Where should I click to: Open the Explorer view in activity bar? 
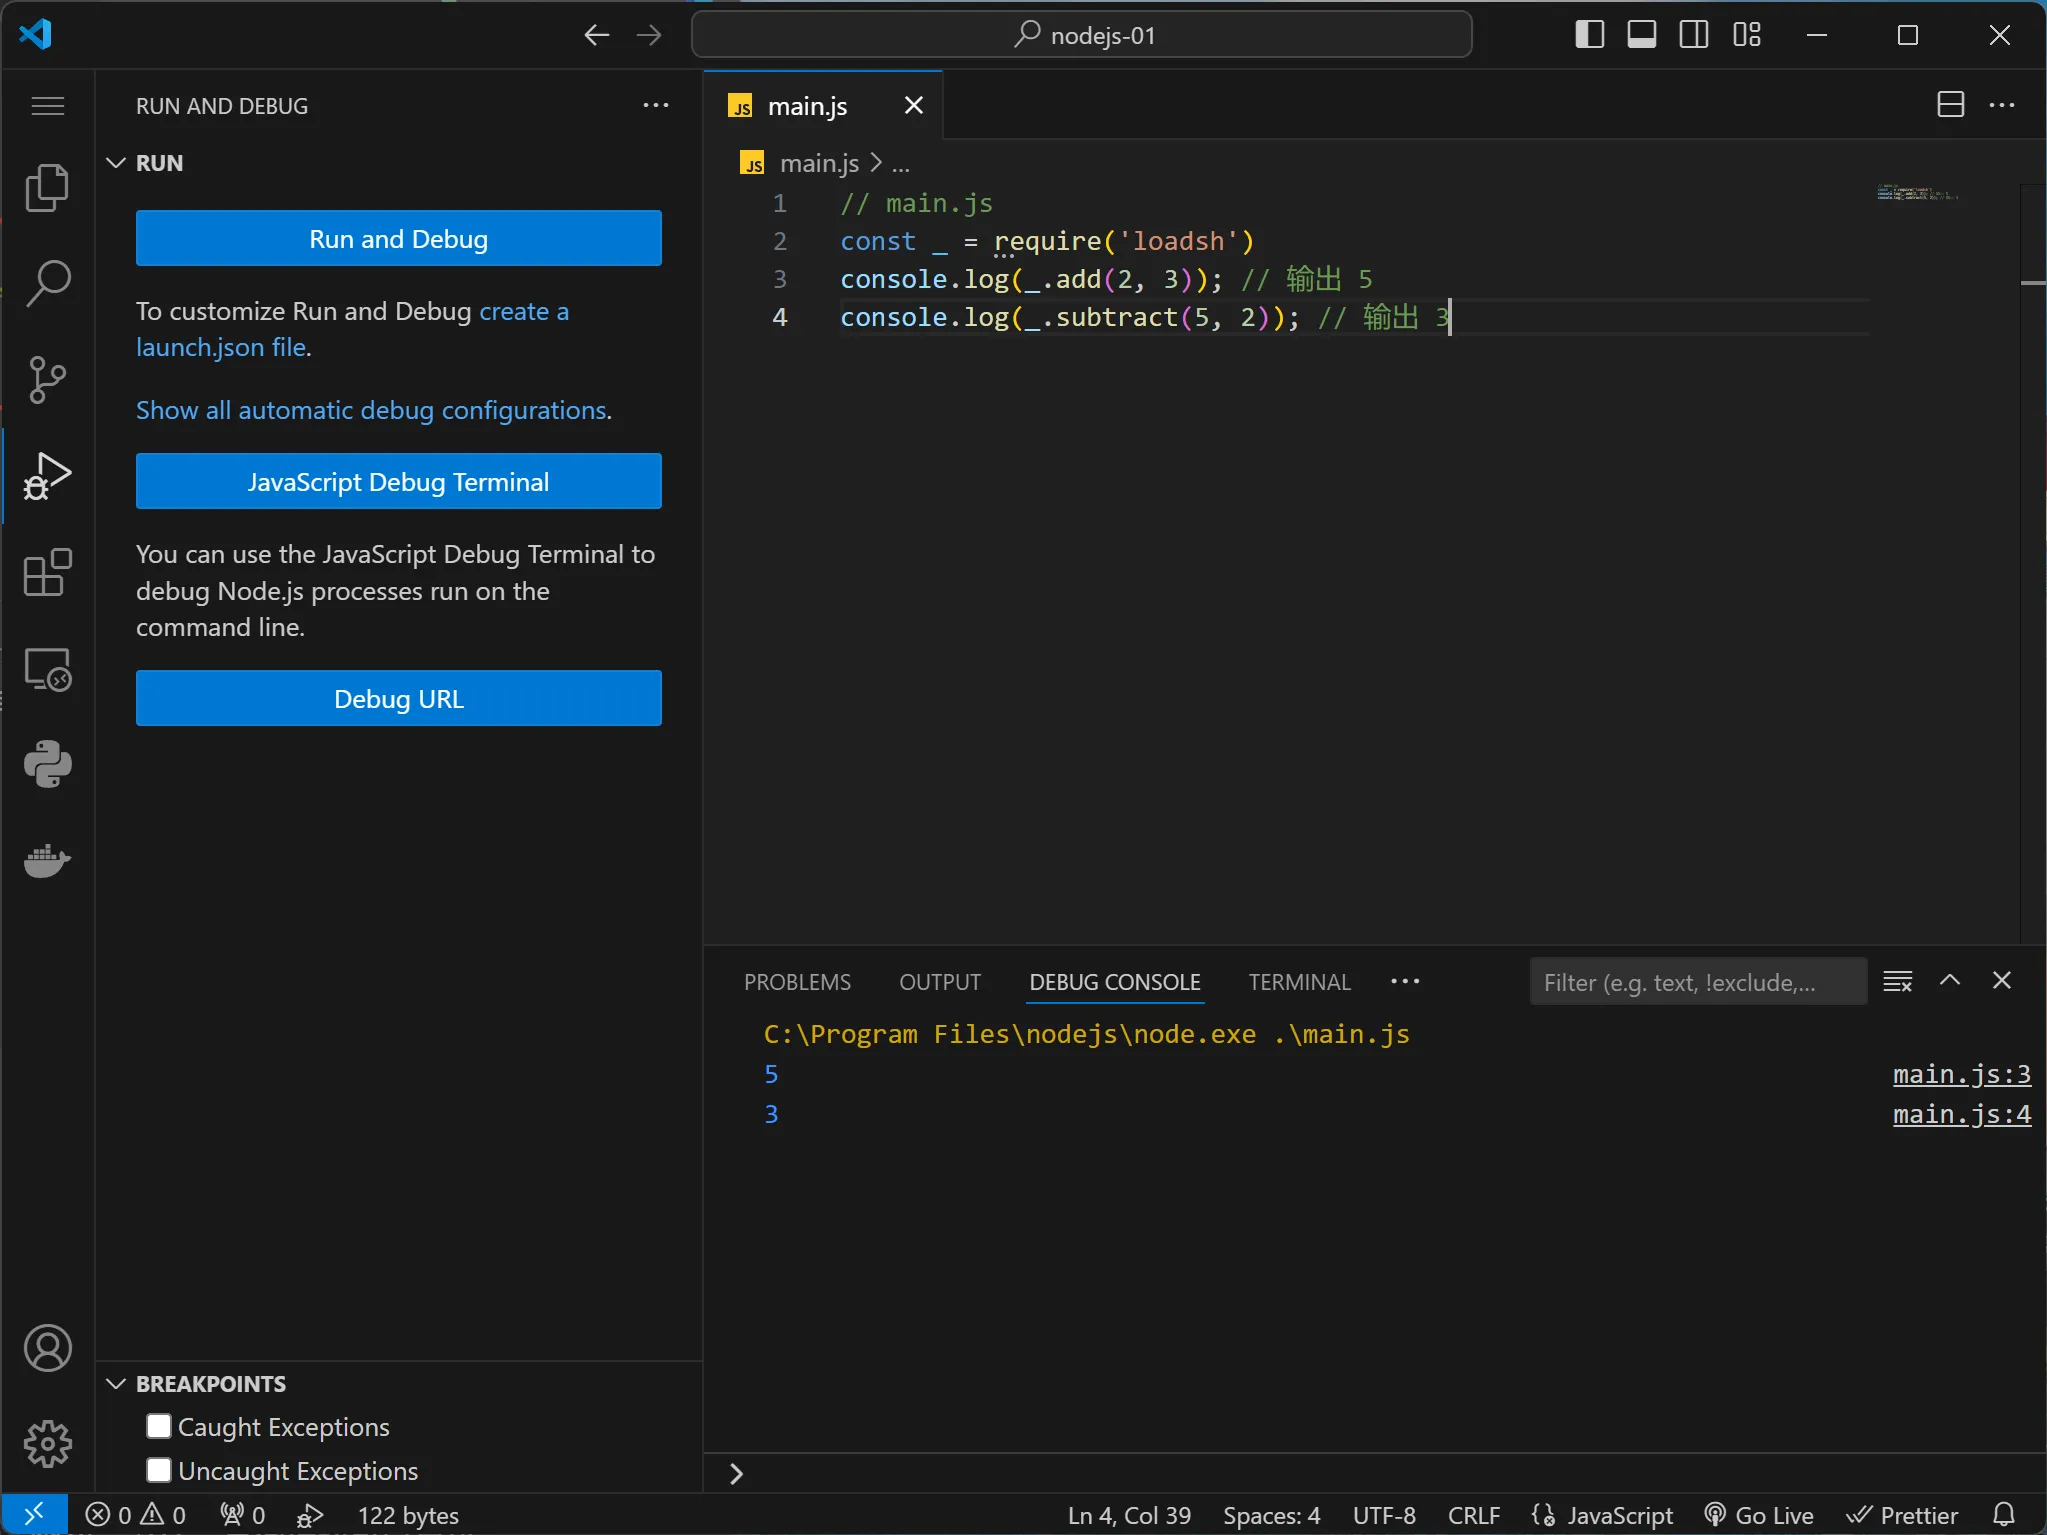click(47, 188)
